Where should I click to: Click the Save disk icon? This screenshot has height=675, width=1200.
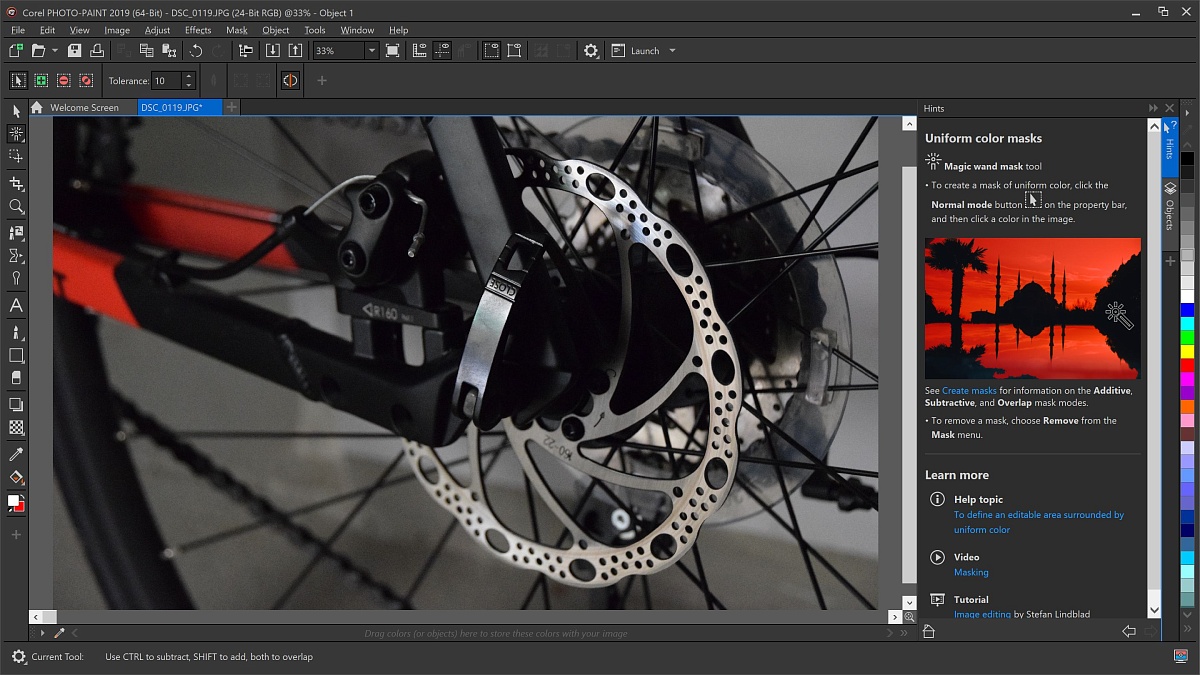(75, 51)
